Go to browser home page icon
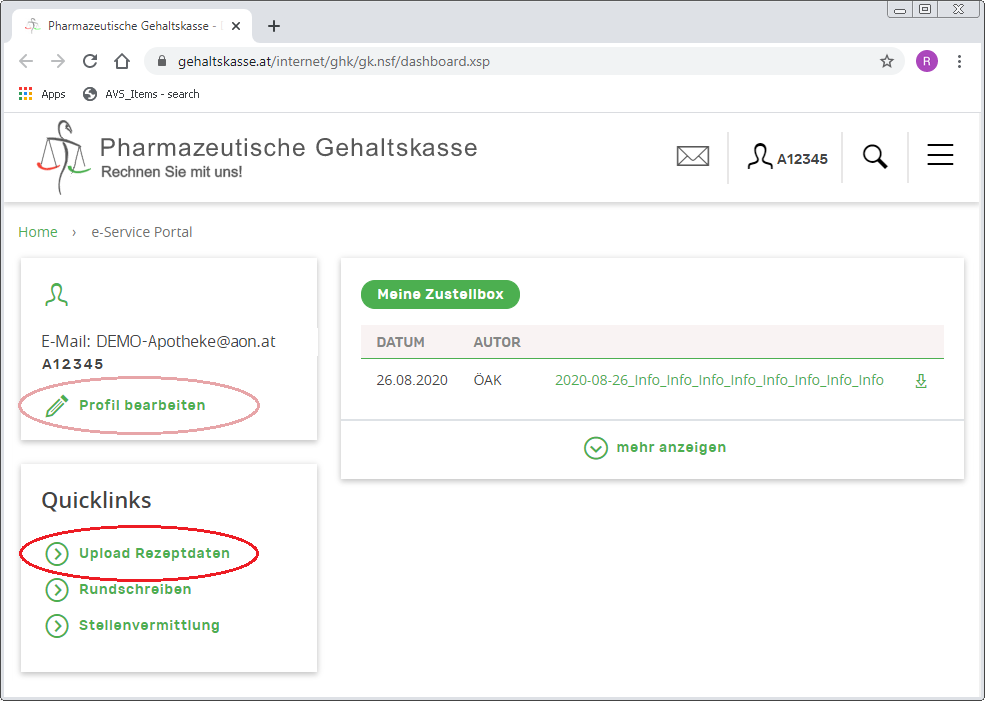985x701 pixels. tap(122, 61)
